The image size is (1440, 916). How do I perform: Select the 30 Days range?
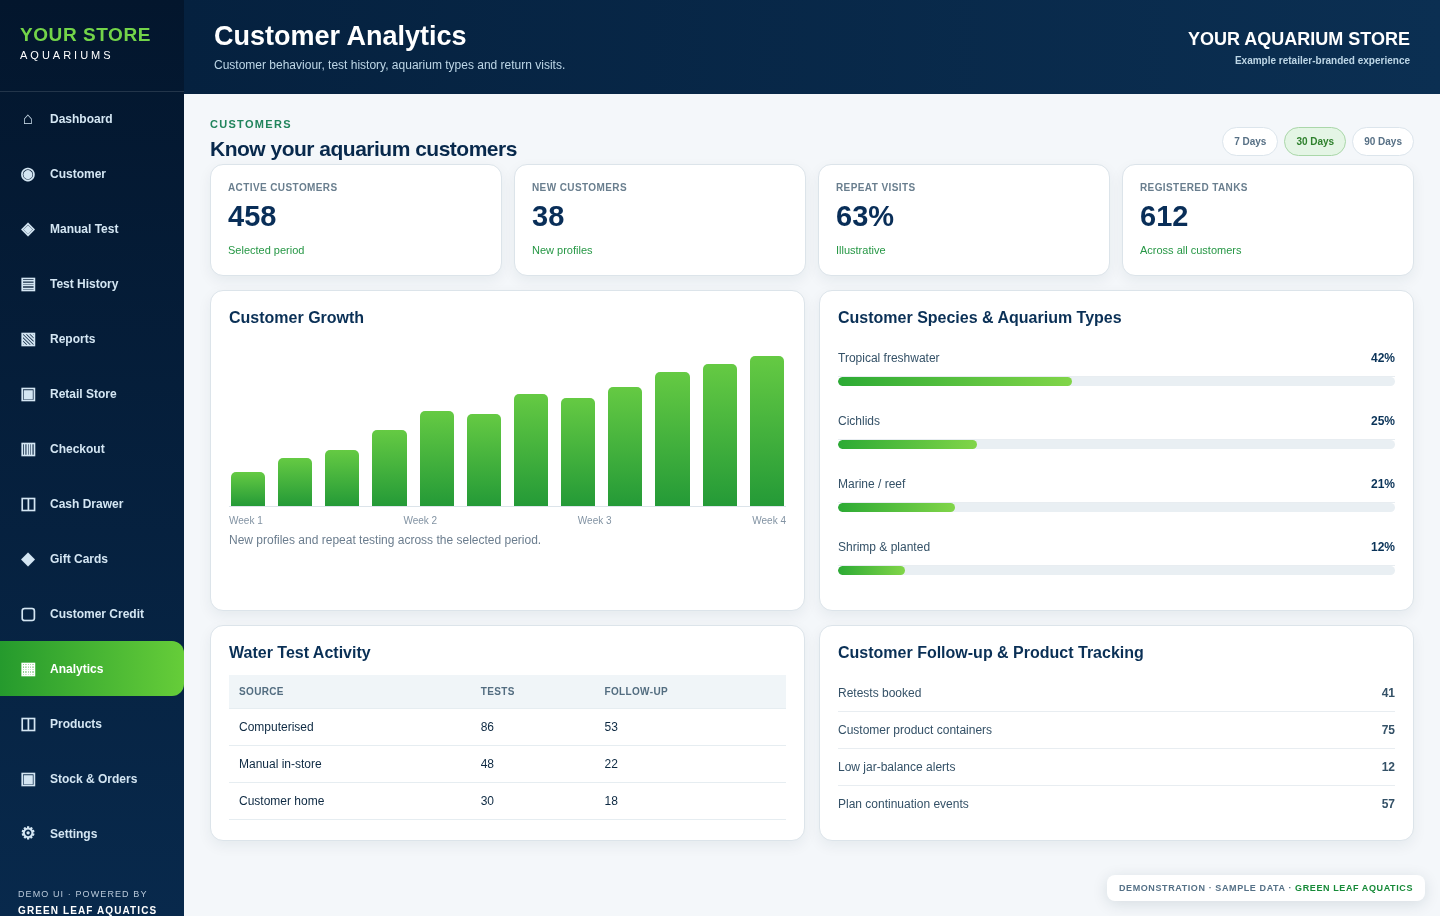click(x=1315, y=142)
